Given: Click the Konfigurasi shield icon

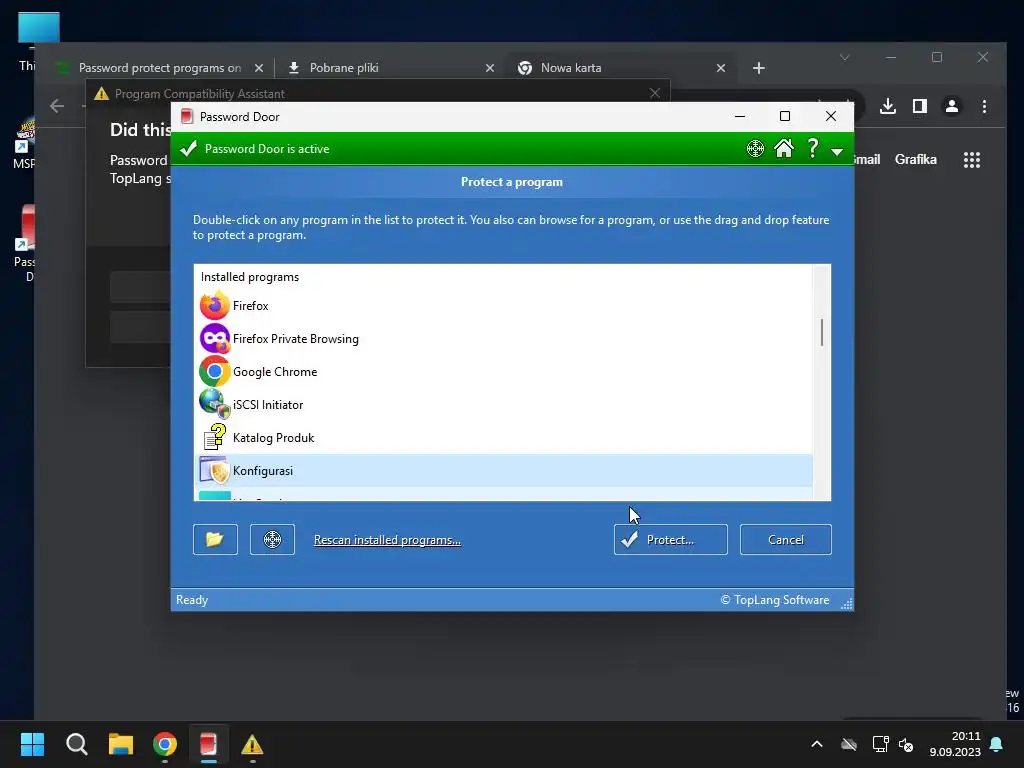Looking at the screenshot, I should click(x=214, y=470).
